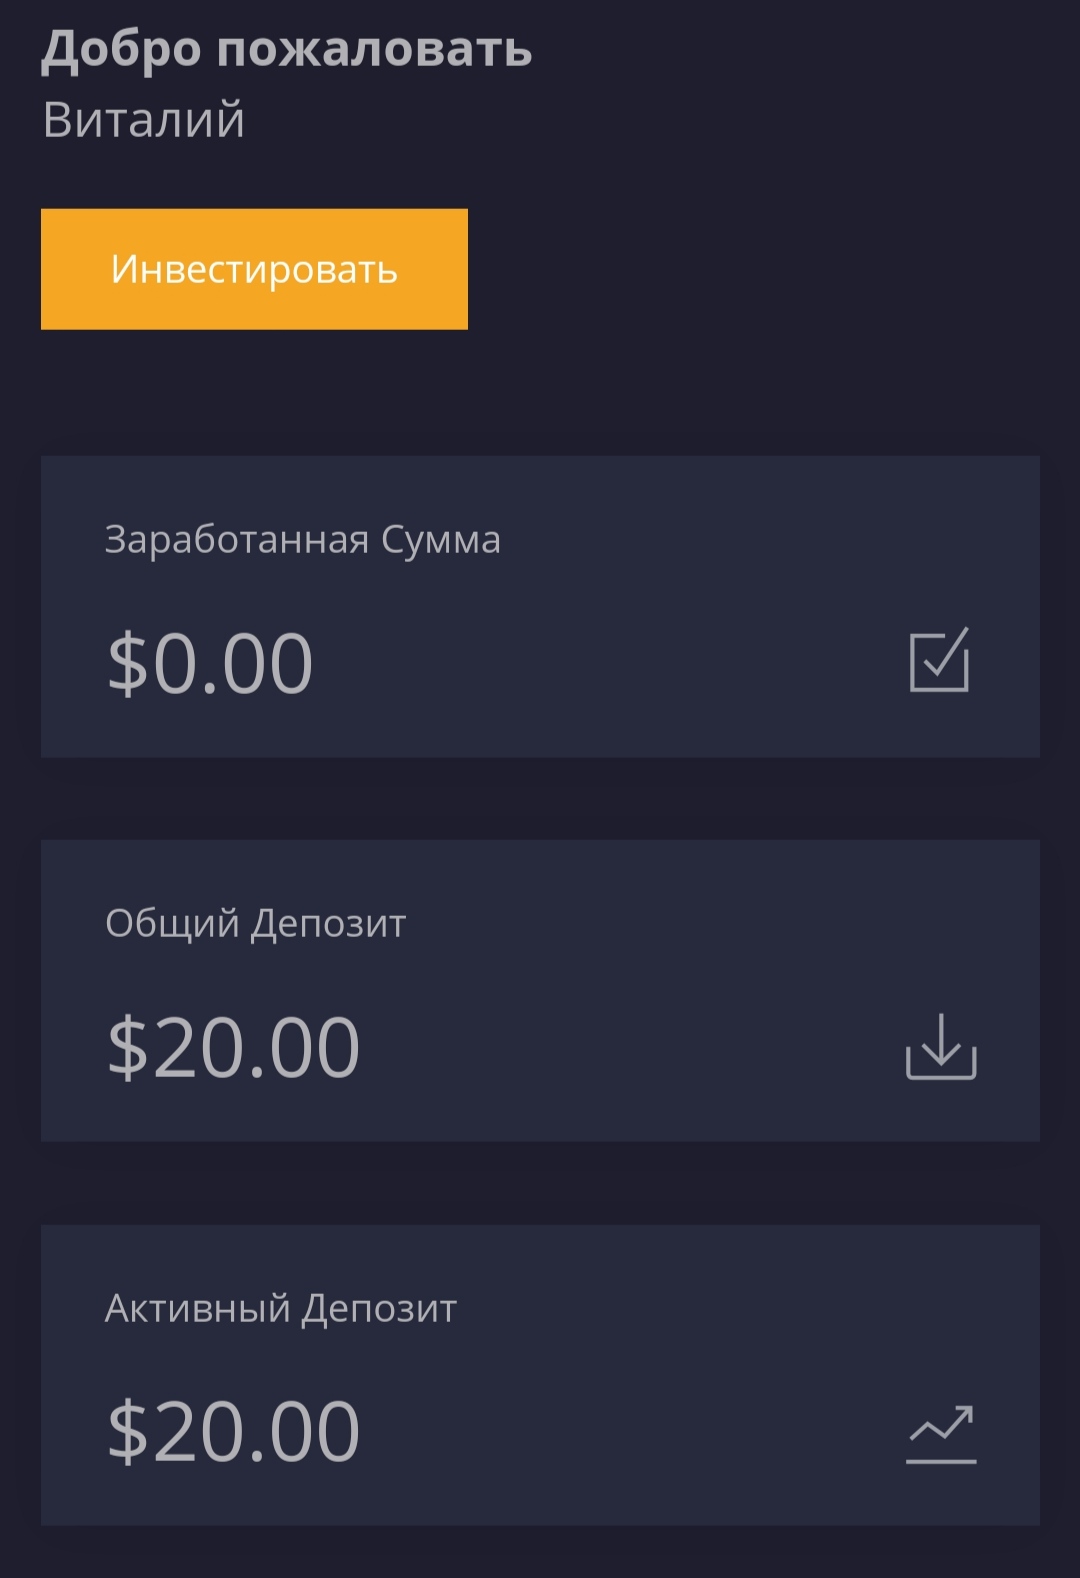This screenshot has width=1080, height=1578.
Task: Select the Заработанная Сумма label
Action: pos(302,540)
